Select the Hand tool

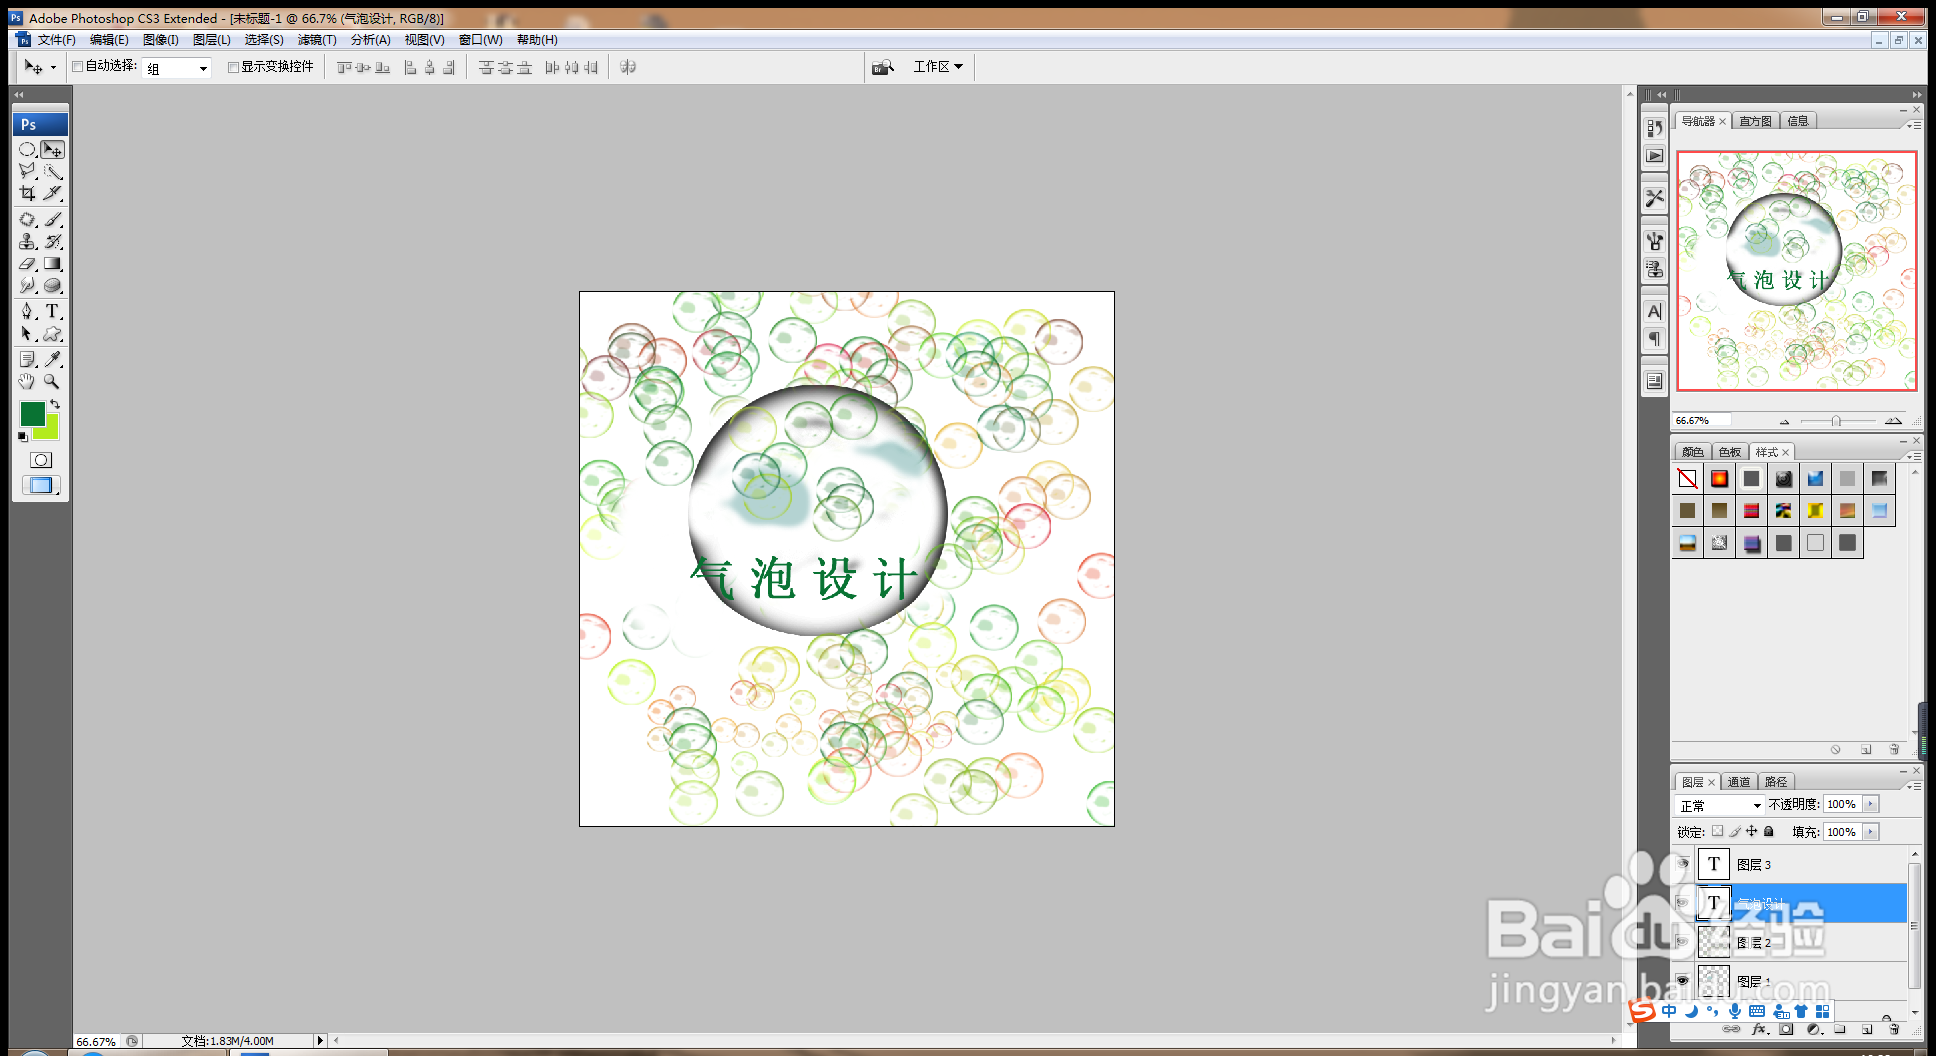tap(28, 382)
